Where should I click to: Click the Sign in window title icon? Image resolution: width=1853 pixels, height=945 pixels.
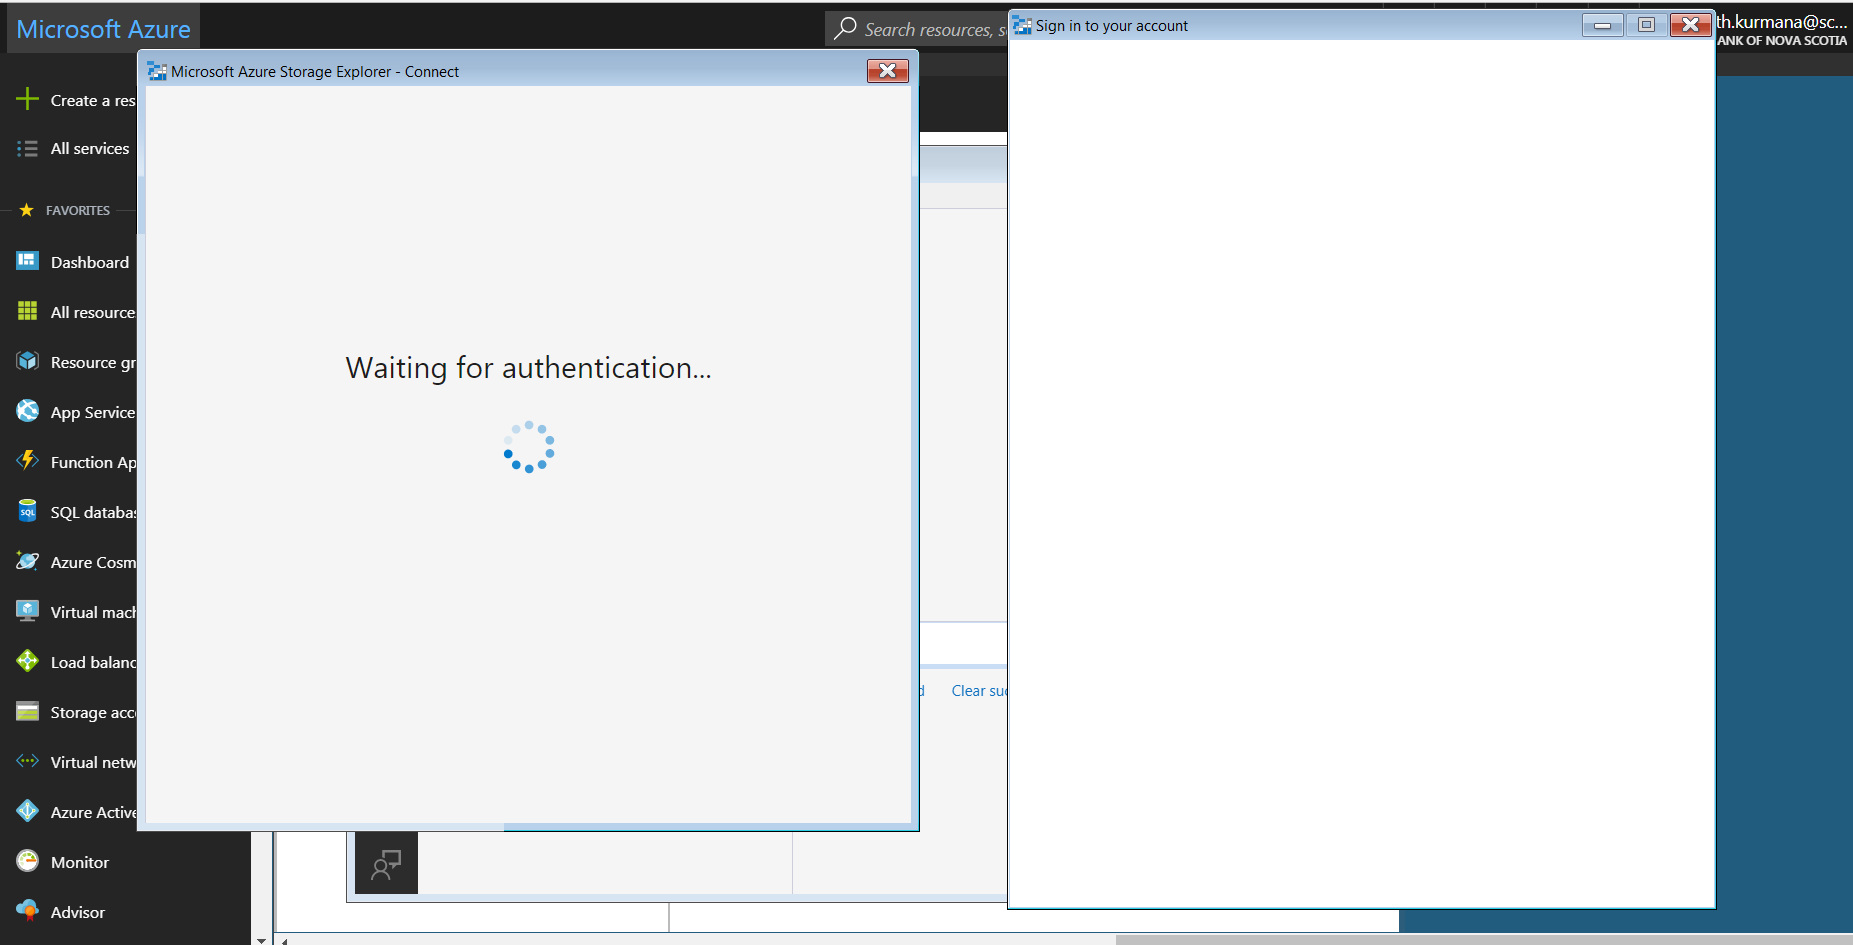[1022, 25]
